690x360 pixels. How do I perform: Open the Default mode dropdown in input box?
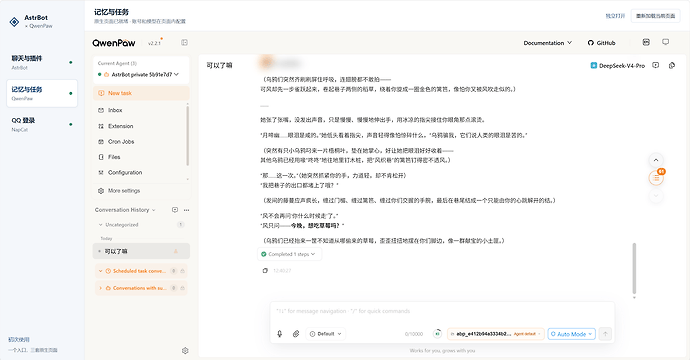[x=325, y=334]
